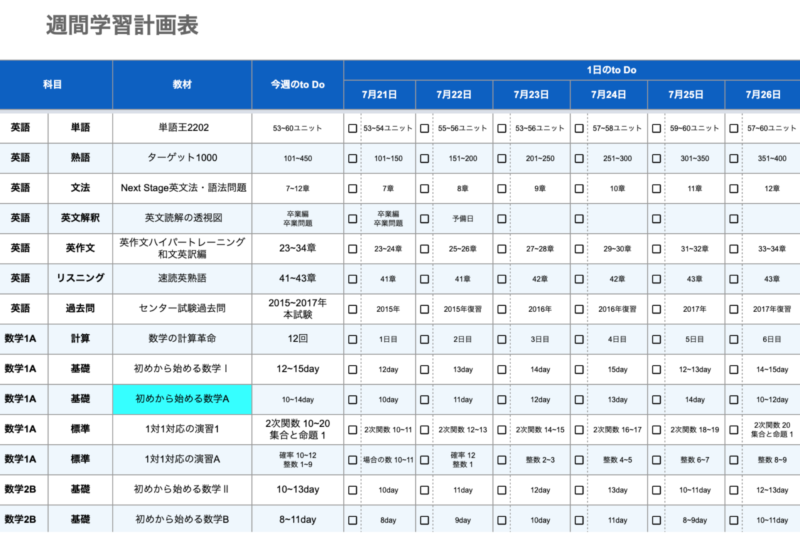Screen dimensions: 800x533
Task: Click the 1対1対応の演習1 cell
Action: pyautogui.click(x=182, y=429)
